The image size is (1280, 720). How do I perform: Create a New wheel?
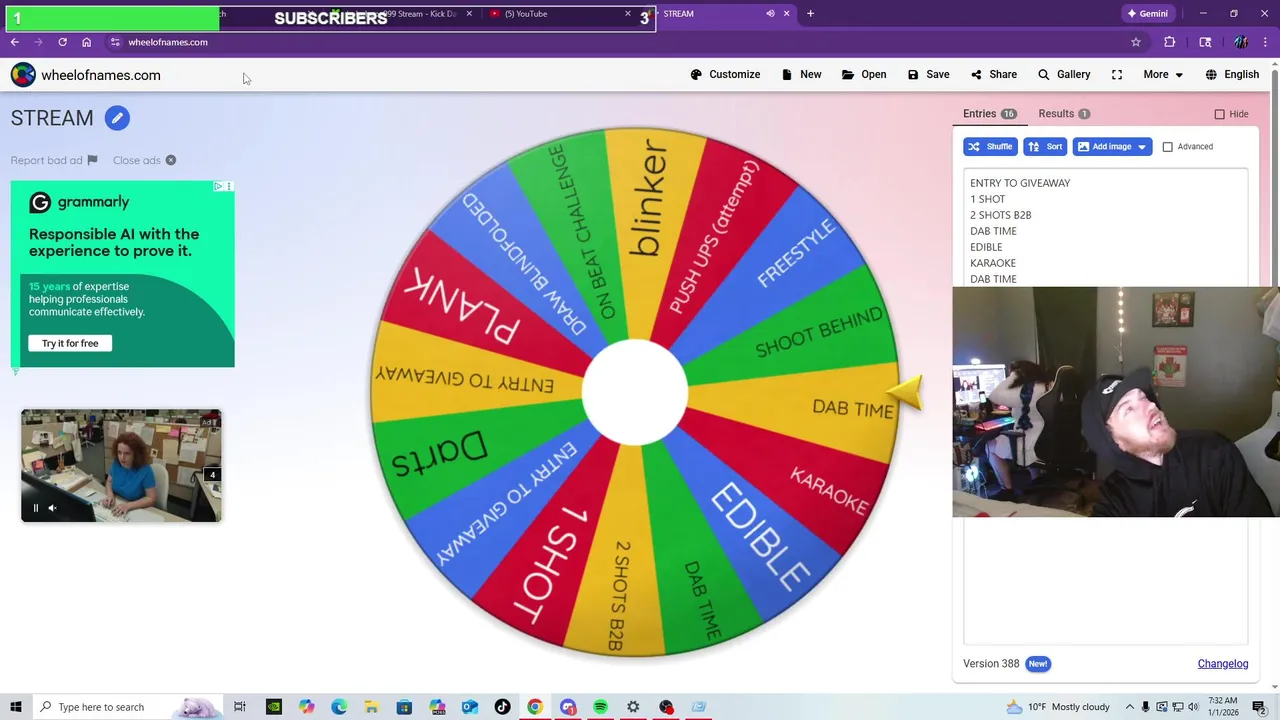(801, 74)
